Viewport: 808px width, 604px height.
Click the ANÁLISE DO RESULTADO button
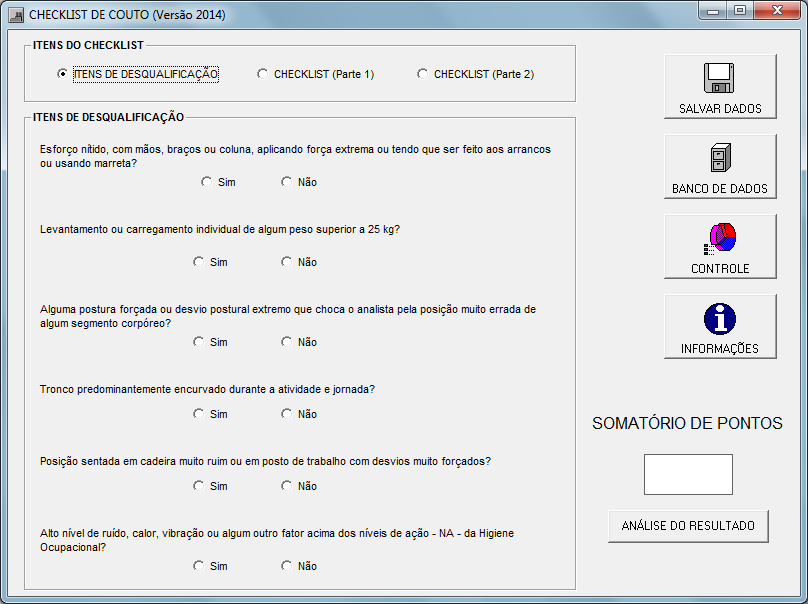click(x=688, y=526)
